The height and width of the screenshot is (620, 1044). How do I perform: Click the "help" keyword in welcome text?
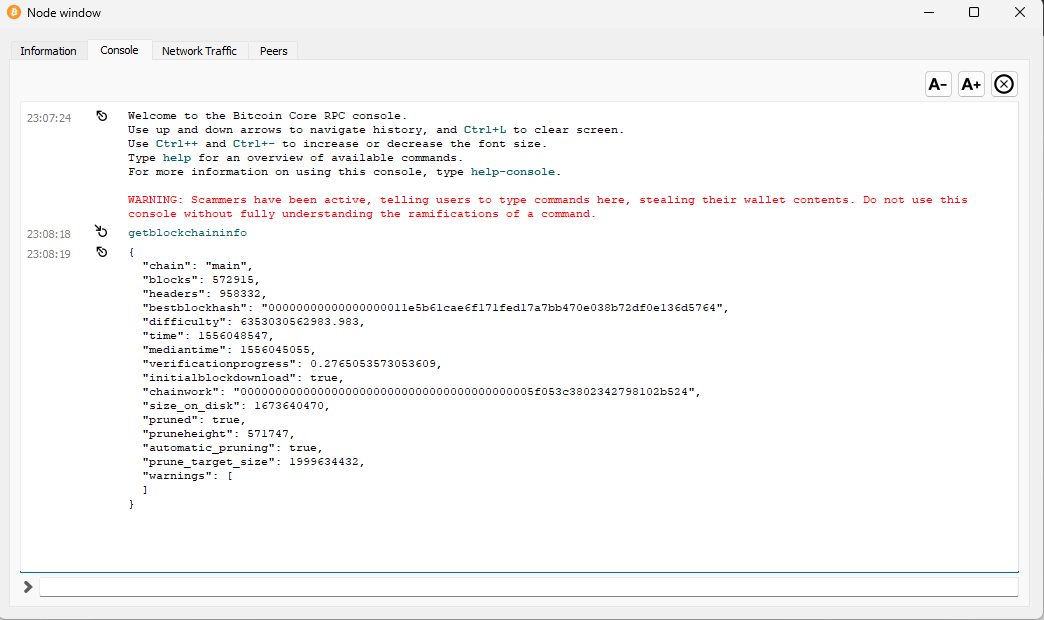click(x=177, y=158)
